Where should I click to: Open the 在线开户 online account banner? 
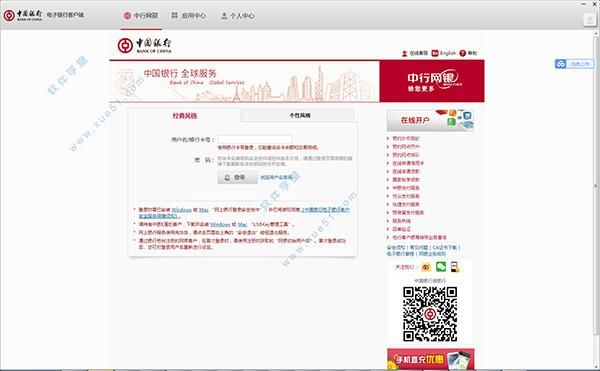(x=430, y=120)
